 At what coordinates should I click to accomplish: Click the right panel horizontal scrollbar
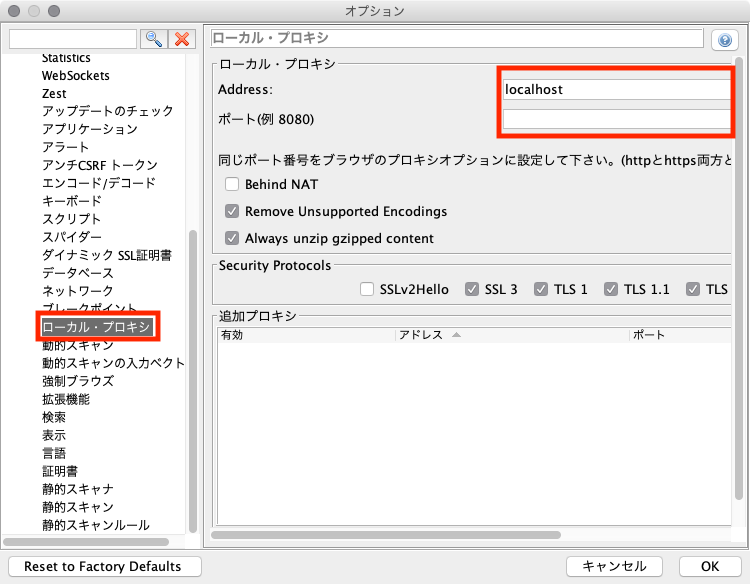386,535
